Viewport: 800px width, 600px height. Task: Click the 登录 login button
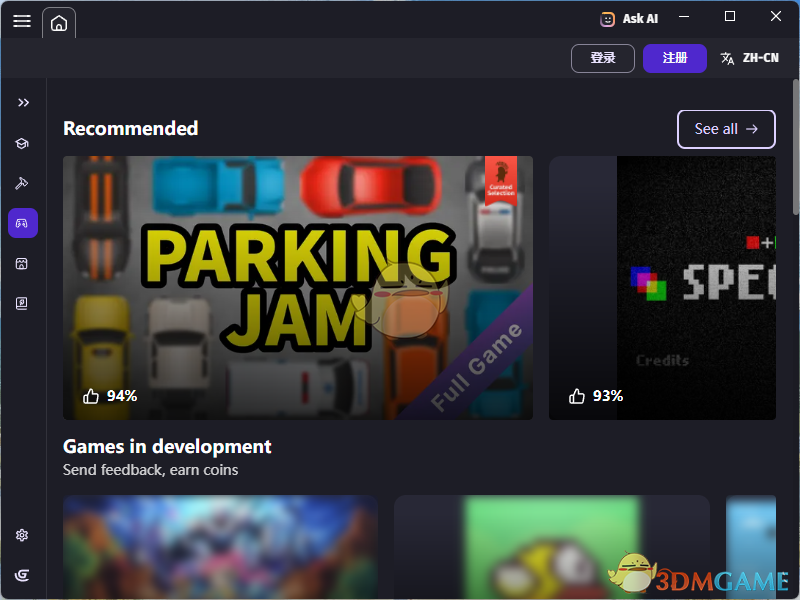coord(603,58)
